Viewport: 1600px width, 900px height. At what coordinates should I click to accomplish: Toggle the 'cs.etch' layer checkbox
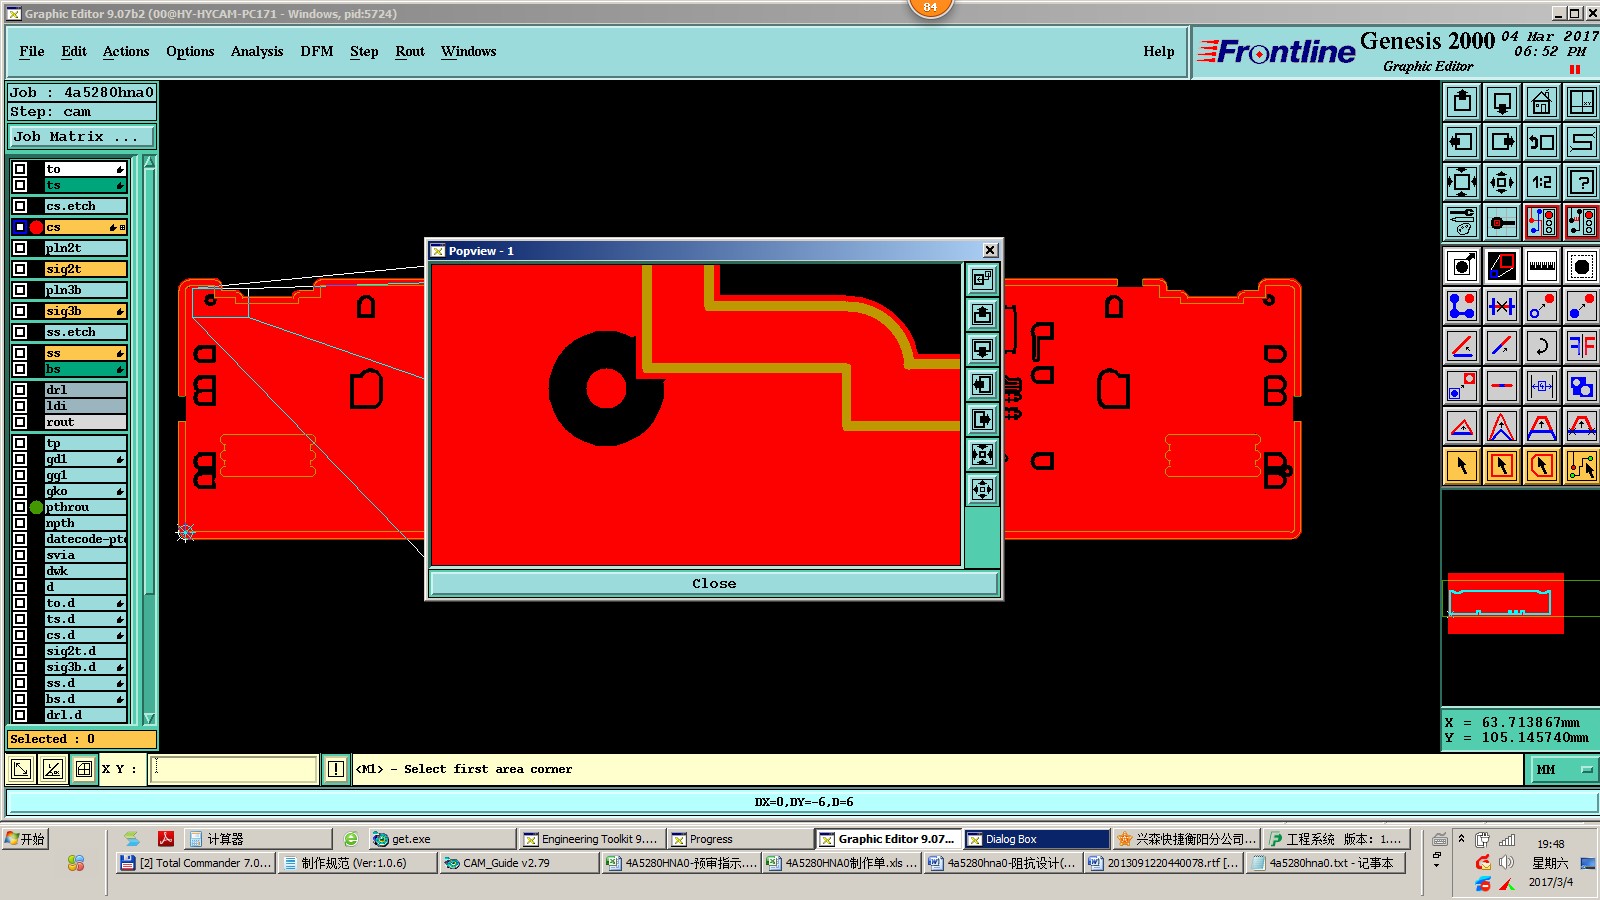point(20,206)
